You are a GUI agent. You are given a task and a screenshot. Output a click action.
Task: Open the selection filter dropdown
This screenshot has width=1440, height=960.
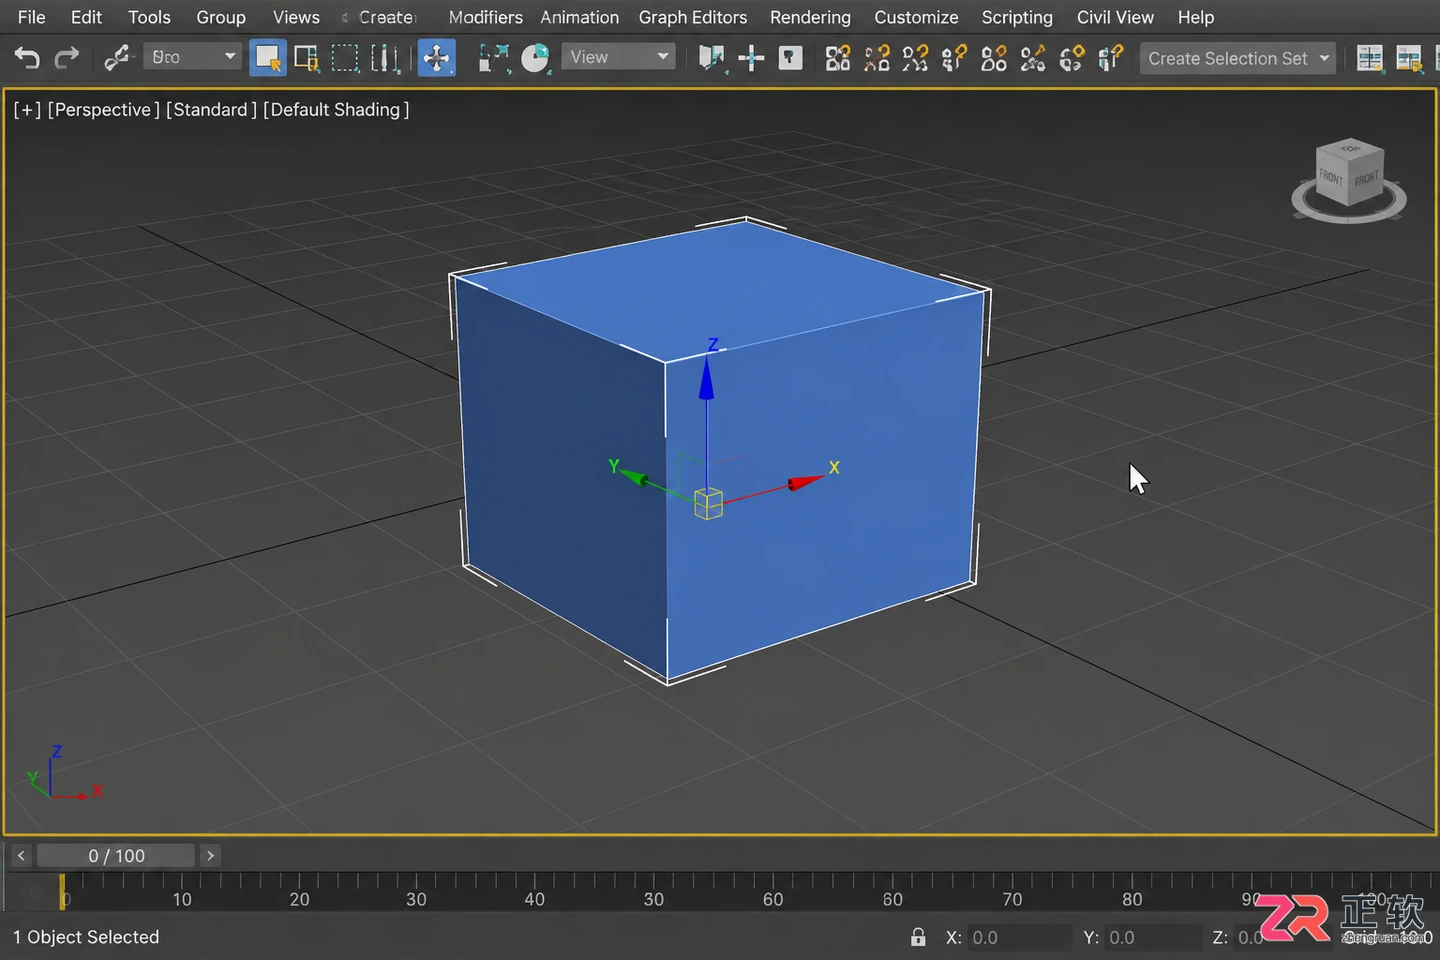click(x=193, y=57)
